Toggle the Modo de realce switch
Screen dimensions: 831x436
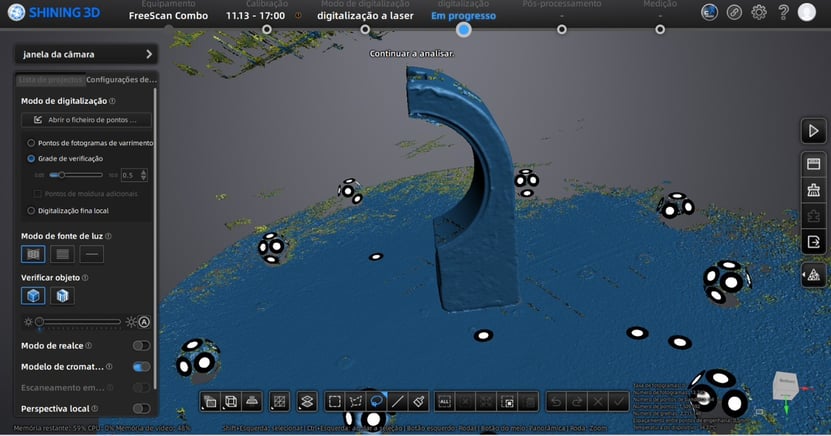141,346
